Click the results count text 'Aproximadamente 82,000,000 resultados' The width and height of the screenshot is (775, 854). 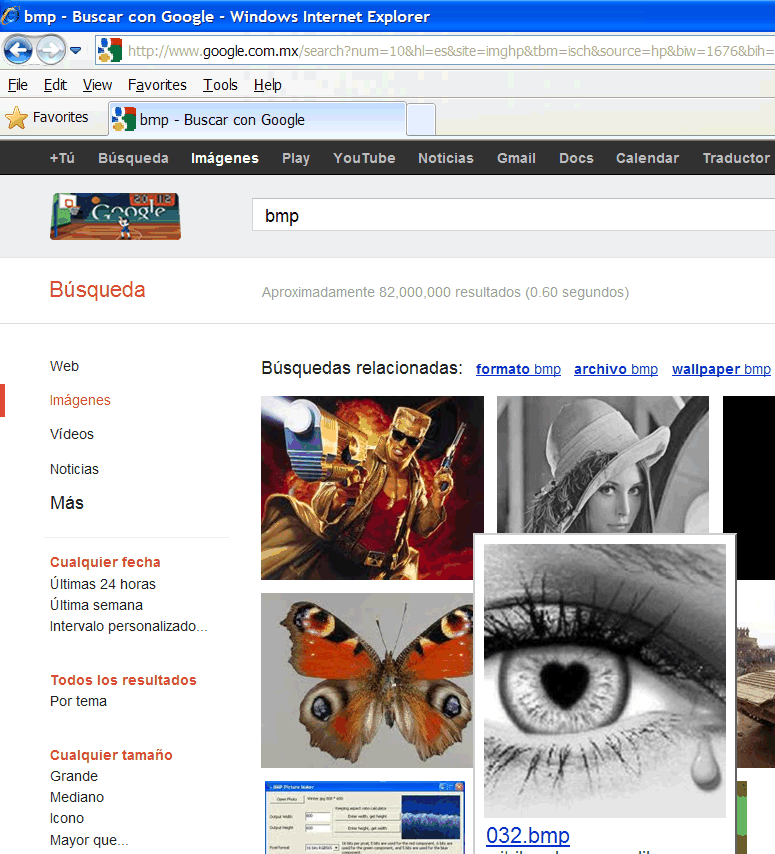[x=446, y=292]
